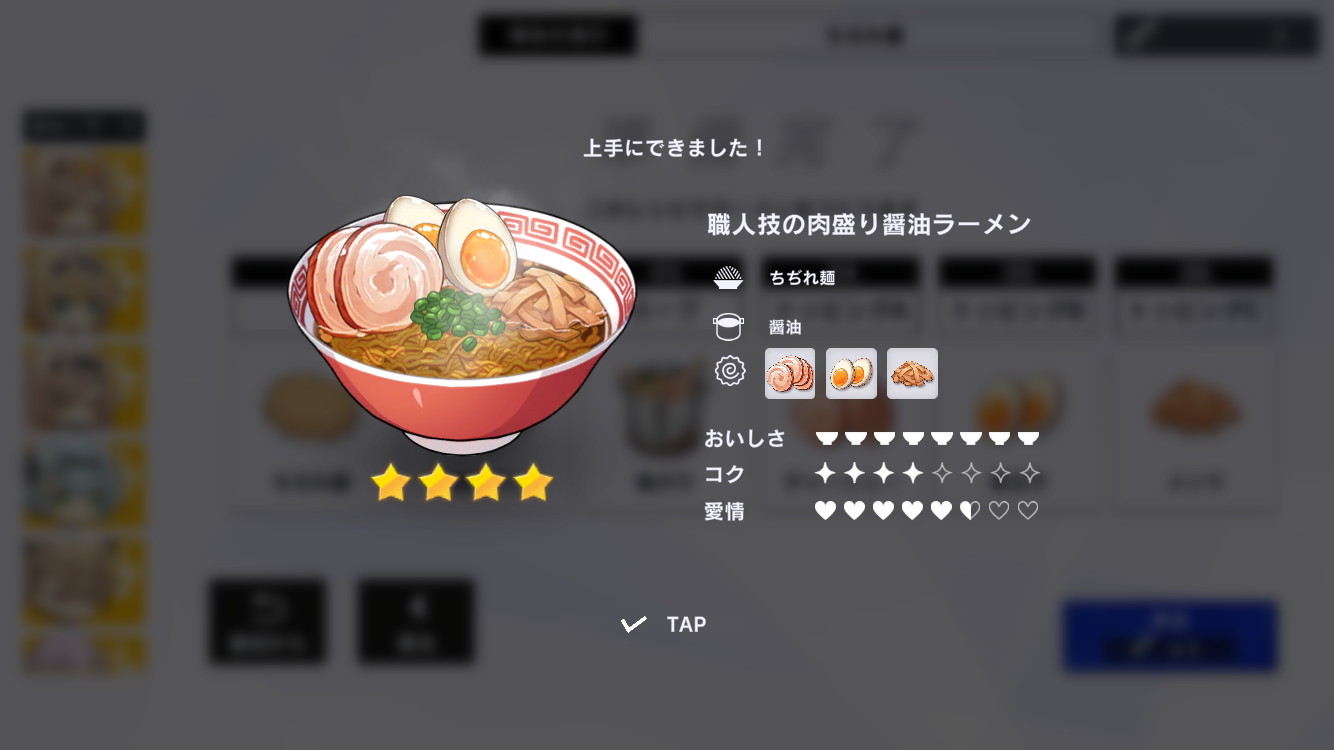The width and height of the screenshot is (1334, 750).
Task: Click the 上手にできました！ success message
Action: point(675,148)
